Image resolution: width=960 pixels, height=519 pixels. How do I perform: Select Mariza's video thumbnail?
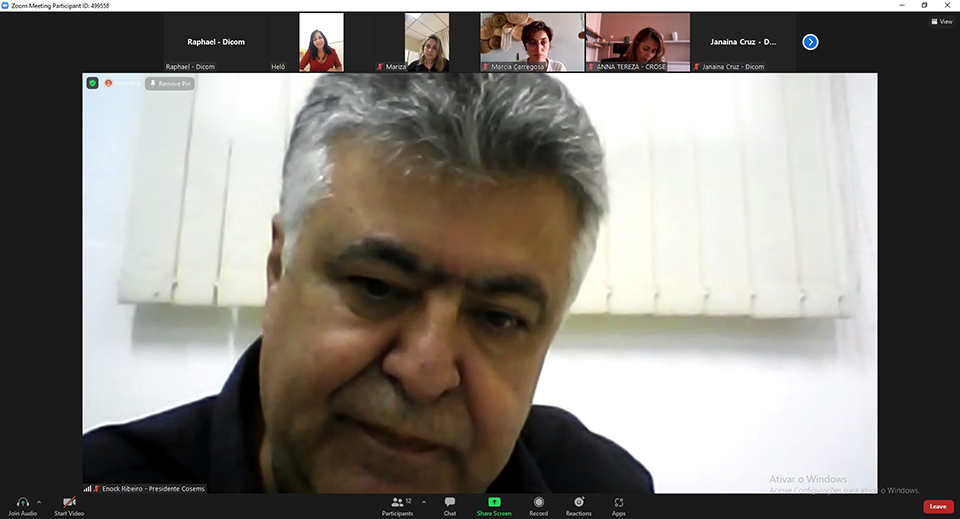pyautogui.click(x=426, y=42)
